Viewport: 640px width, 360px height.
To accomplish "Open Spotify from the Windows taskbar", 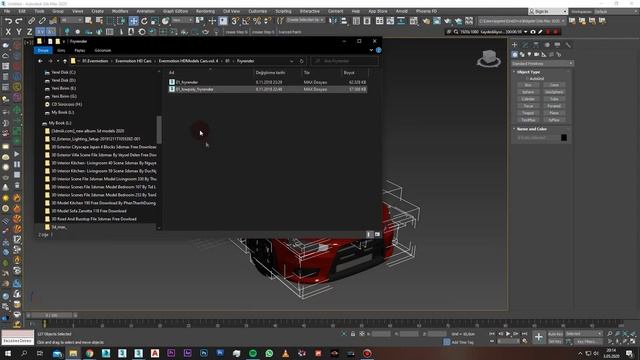I will (253, 353).
